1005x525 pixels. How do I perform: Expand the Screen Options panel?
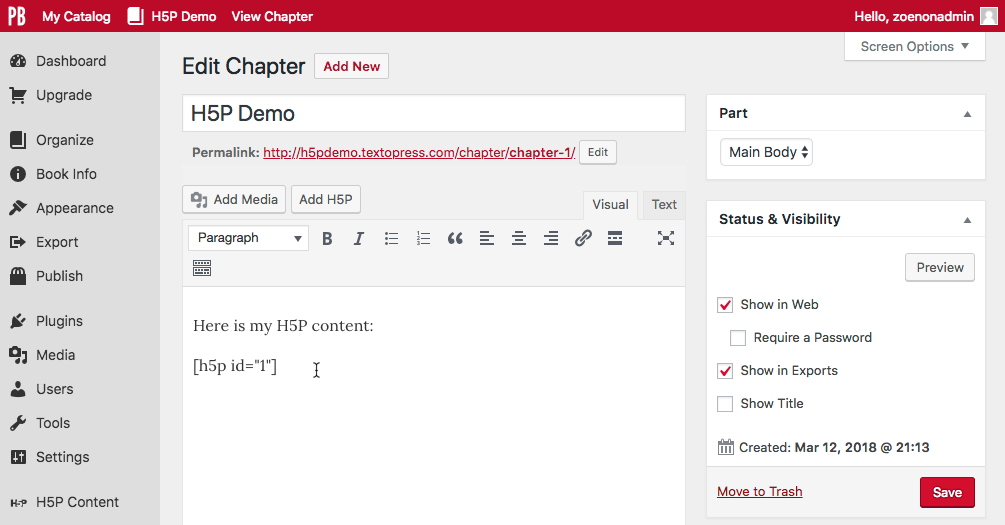pyautogui.click(x=915, y=47)
